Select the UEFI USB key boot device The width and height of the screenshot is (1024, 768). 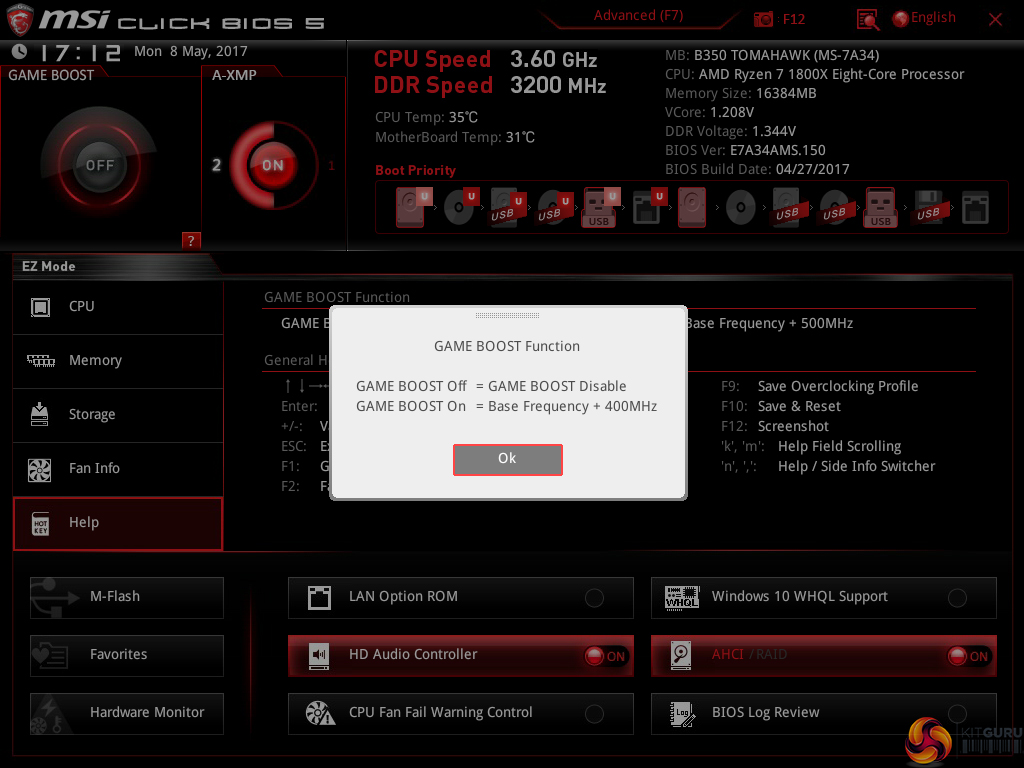[600, 207]
